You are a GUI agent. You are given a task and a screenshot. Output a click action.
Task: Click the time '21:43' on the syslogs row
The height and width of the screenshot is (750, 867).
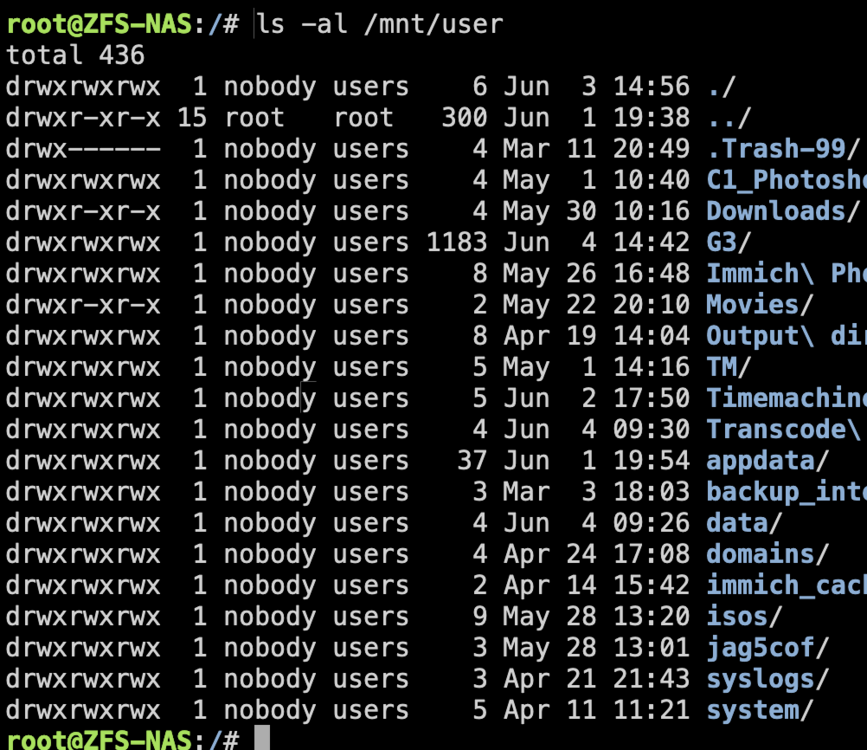(x=652, y=679)
